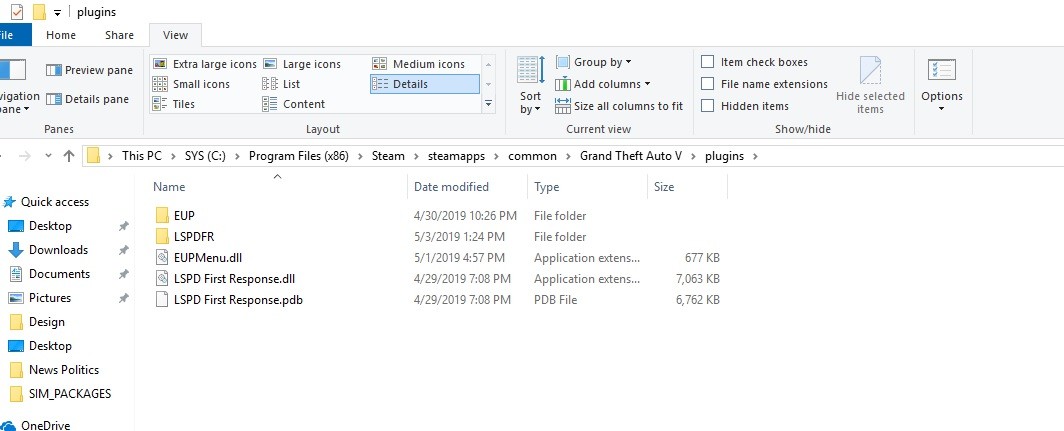This screenshot has height=431, width=1064.
Task: Expand chevron after plugins breadcrumb
Action: [755, 156]
